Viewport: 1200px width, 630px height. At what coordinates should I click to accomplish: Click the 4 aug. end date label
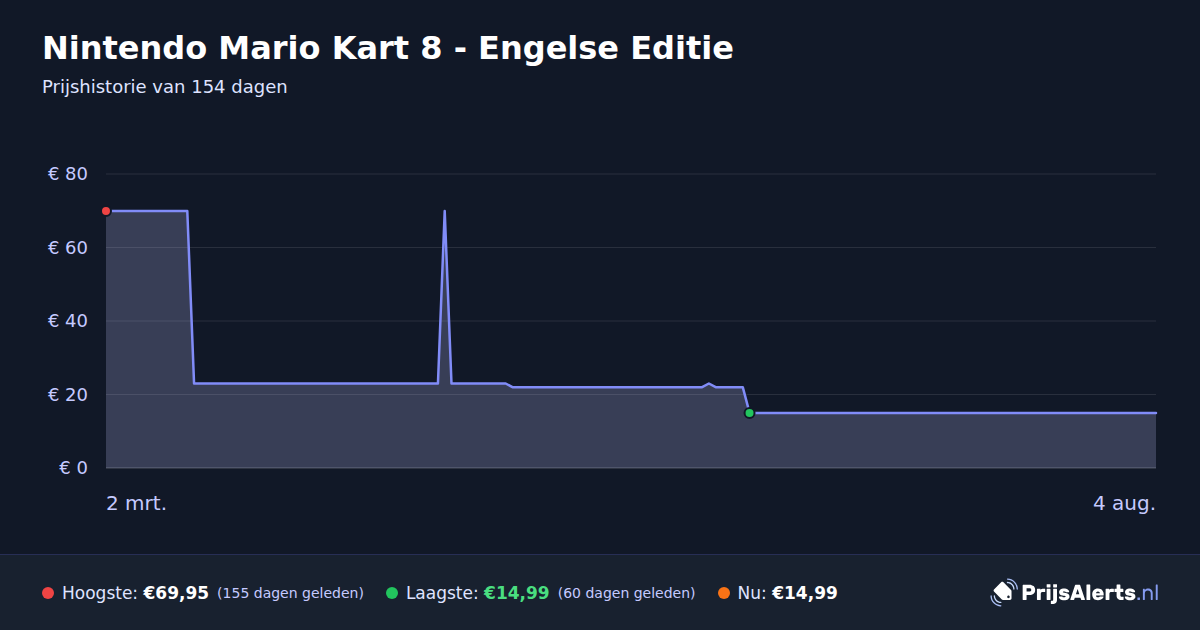coord(1124,504)
